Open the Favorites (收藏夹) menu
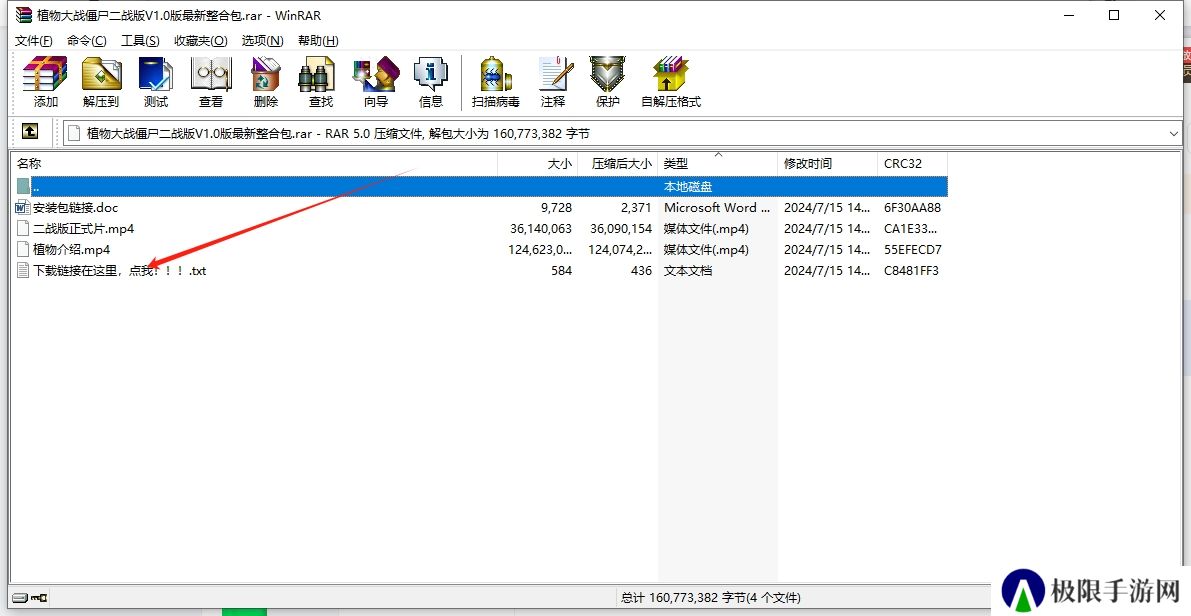The image size is (1191, 616). pyautogui.click(x=201, y=40)
